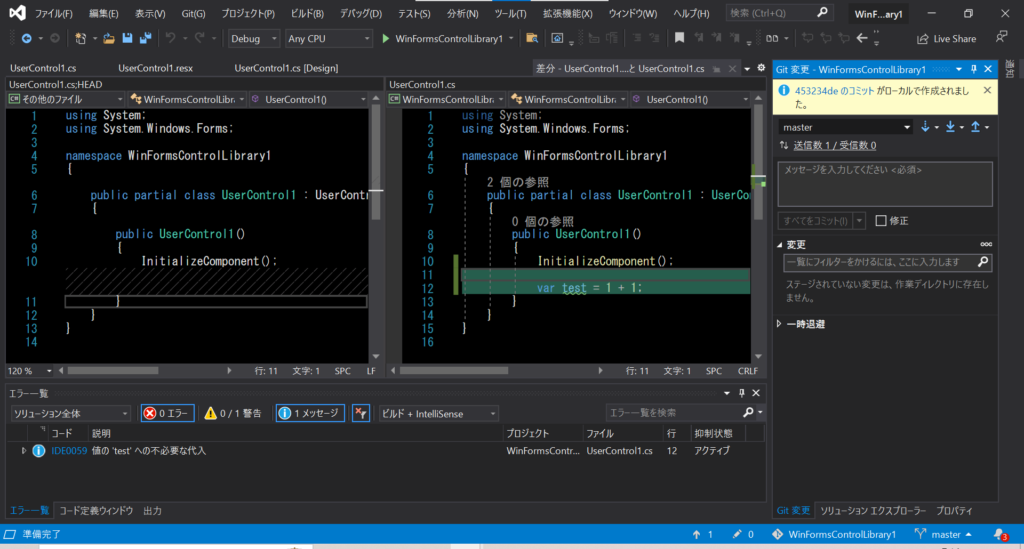1024x549 pixels.
Task: Click the backward navigation arrow near Live Share
Action: pyautogui.click(x=862, y=39)
